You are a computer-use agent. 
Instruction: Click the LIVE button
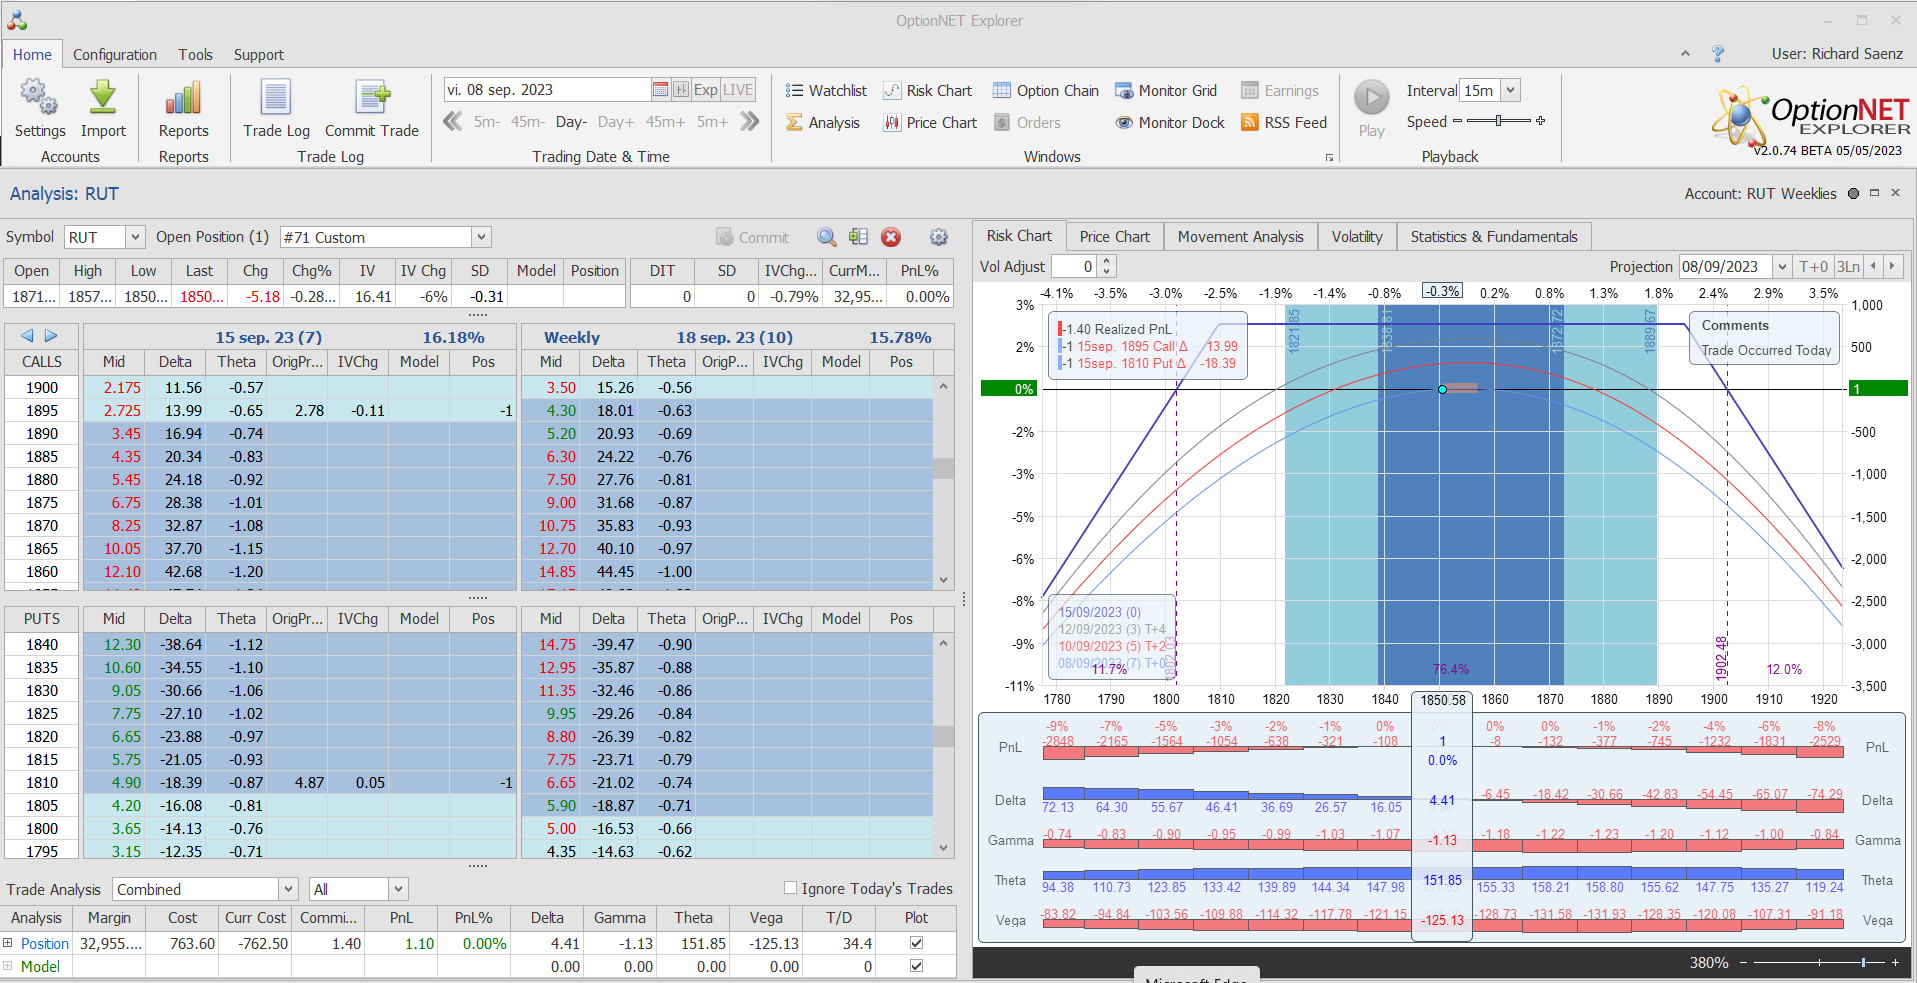738,90
